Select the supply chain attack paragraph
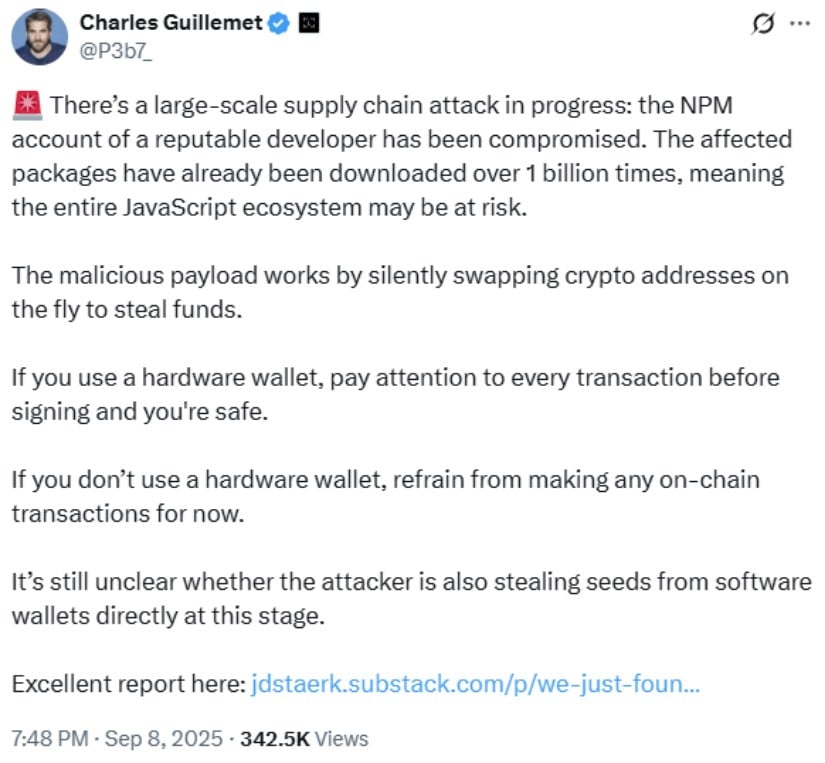Image resolution: width=825 pixels, height=763 pixels. [402, 156]
